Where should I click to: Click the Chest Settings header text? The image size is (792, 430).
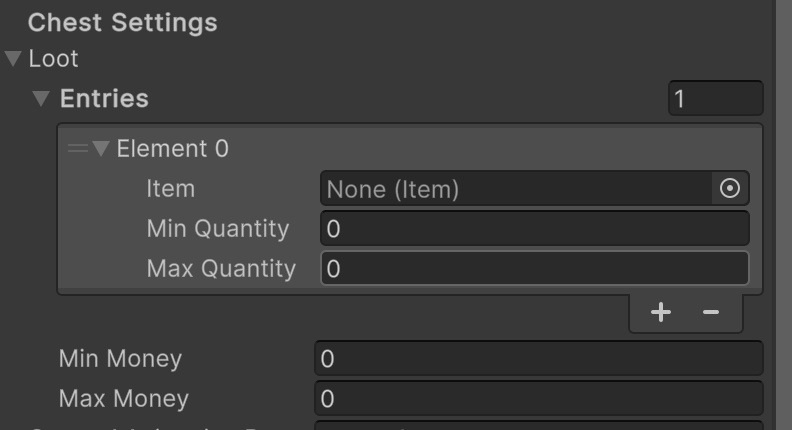(122, 22)
